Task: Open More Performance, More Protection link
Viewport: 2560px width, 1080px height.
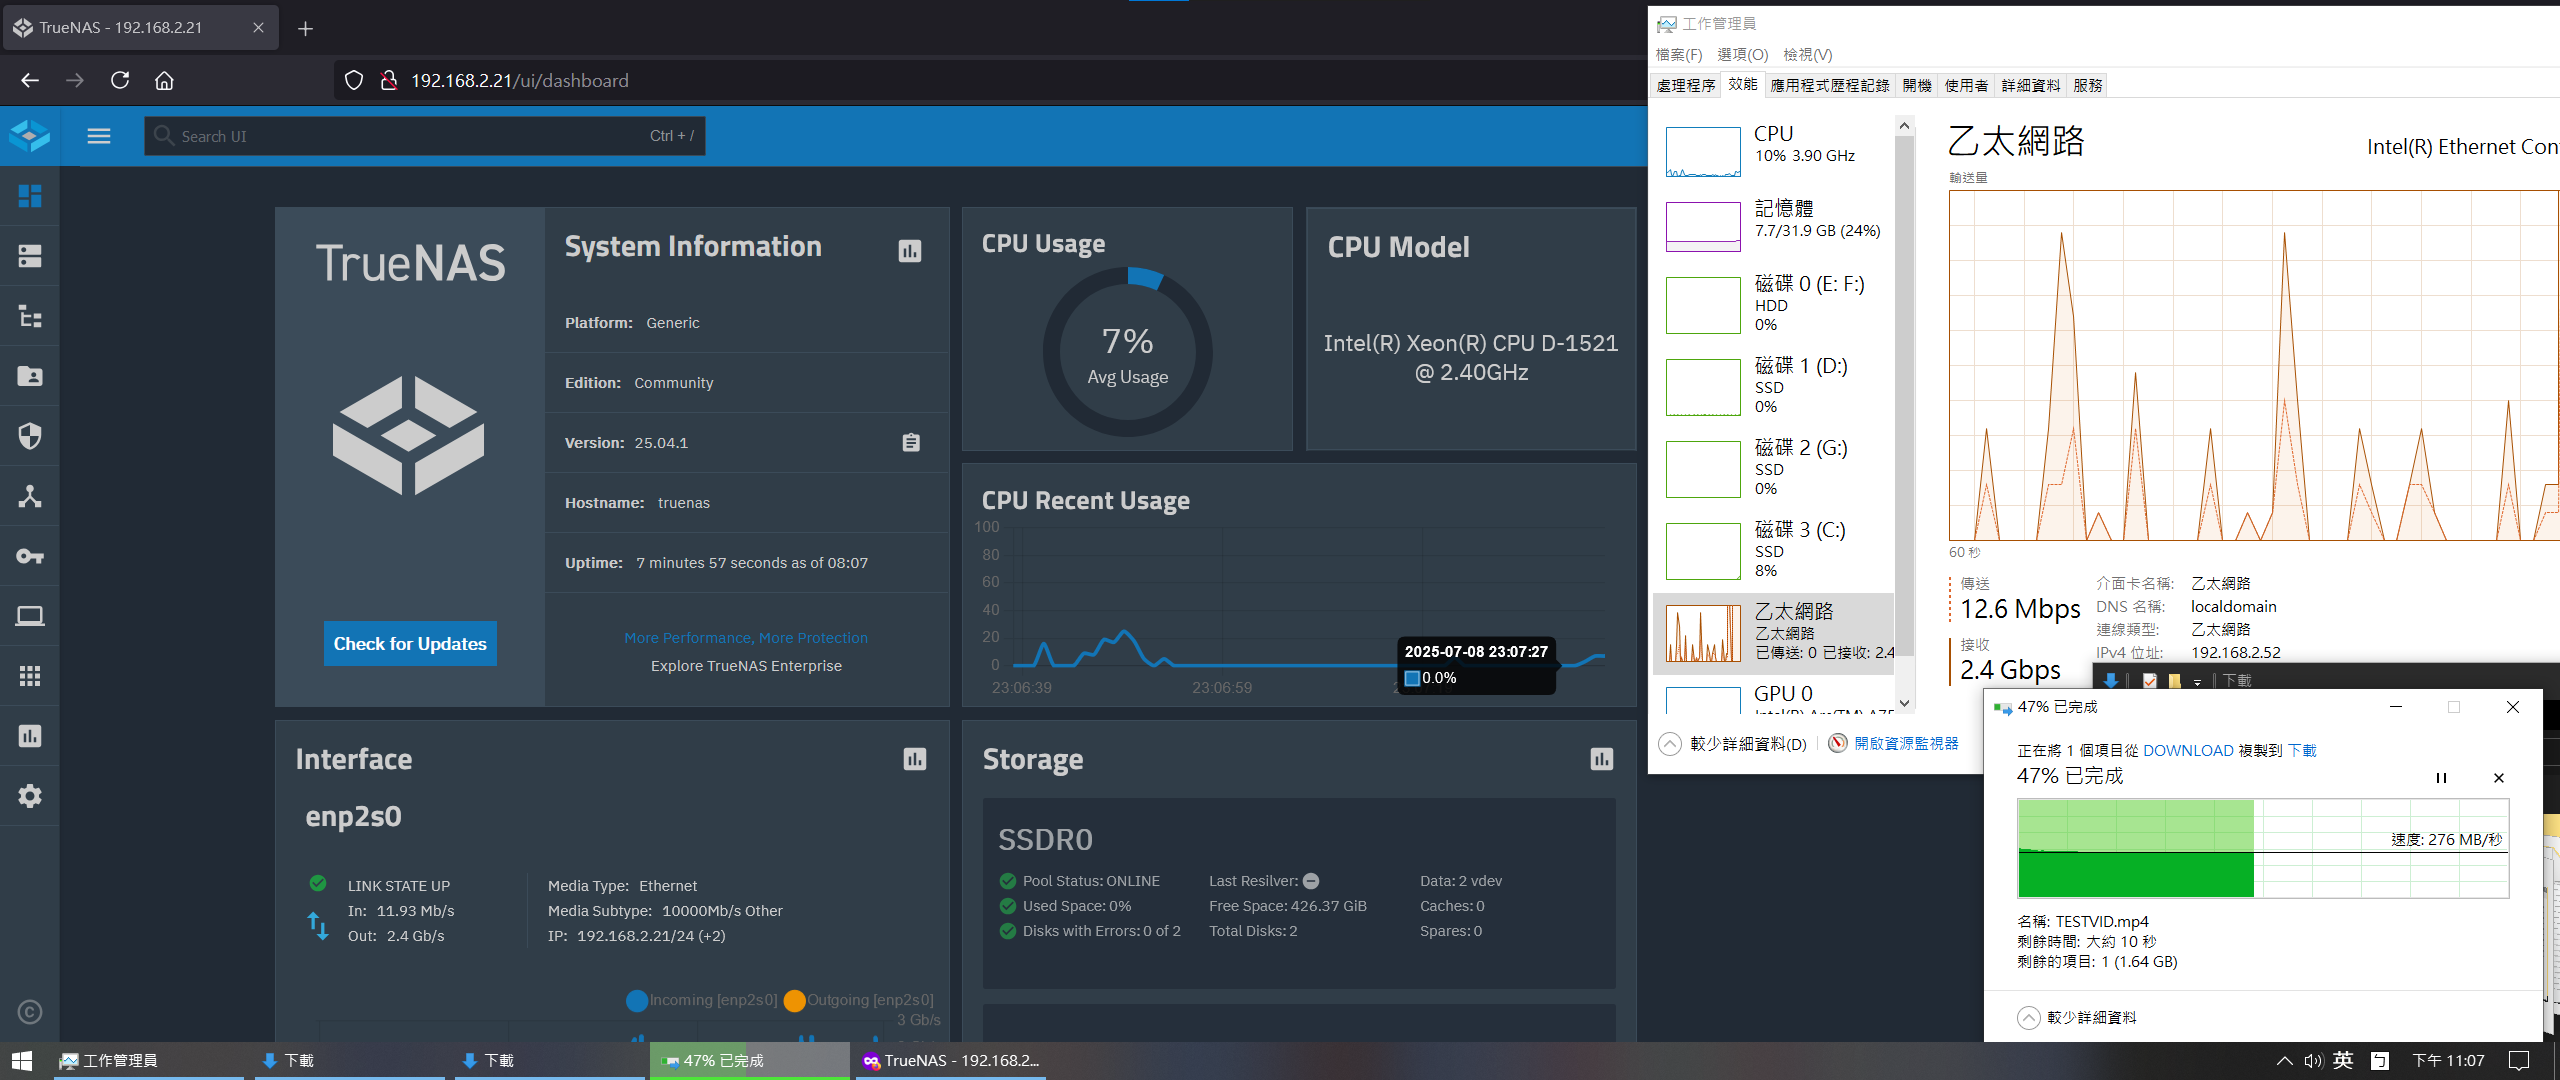Action: 746,638
